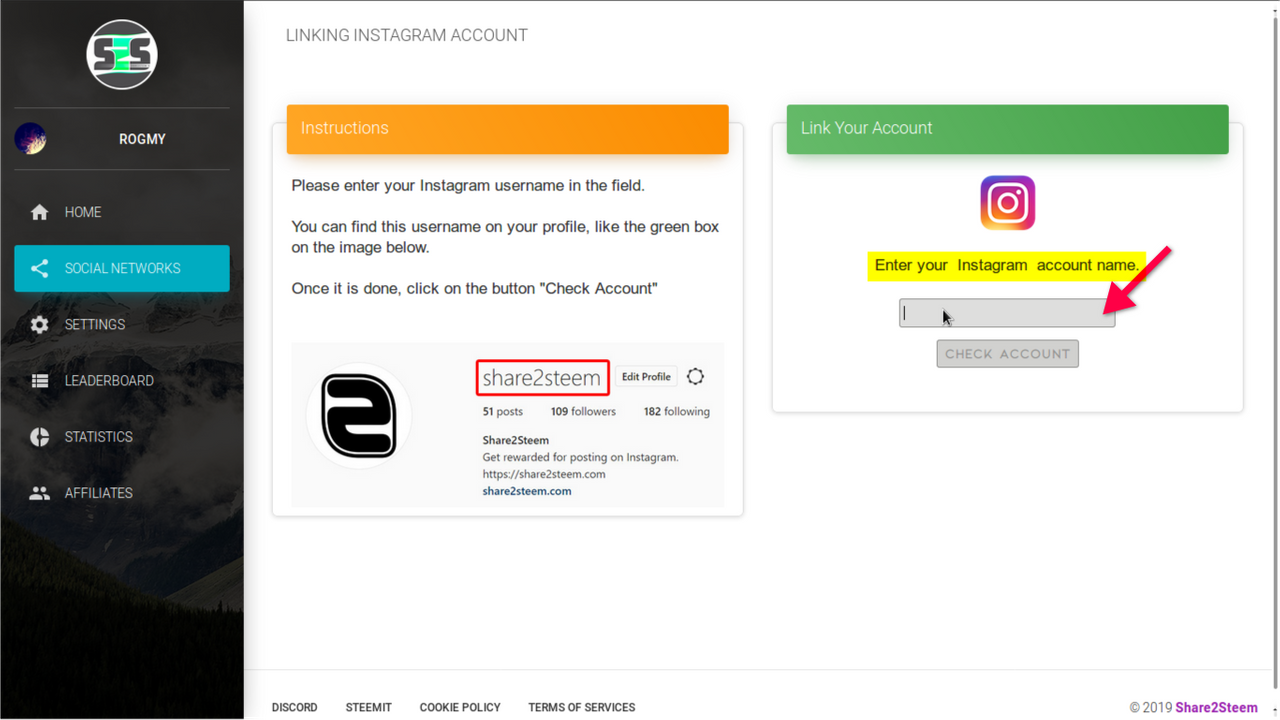Image resolution: width=1280 pixels, height=720 pixels.
Task: Click the Statistics pie chart icon
Action: tap(39, 436)
